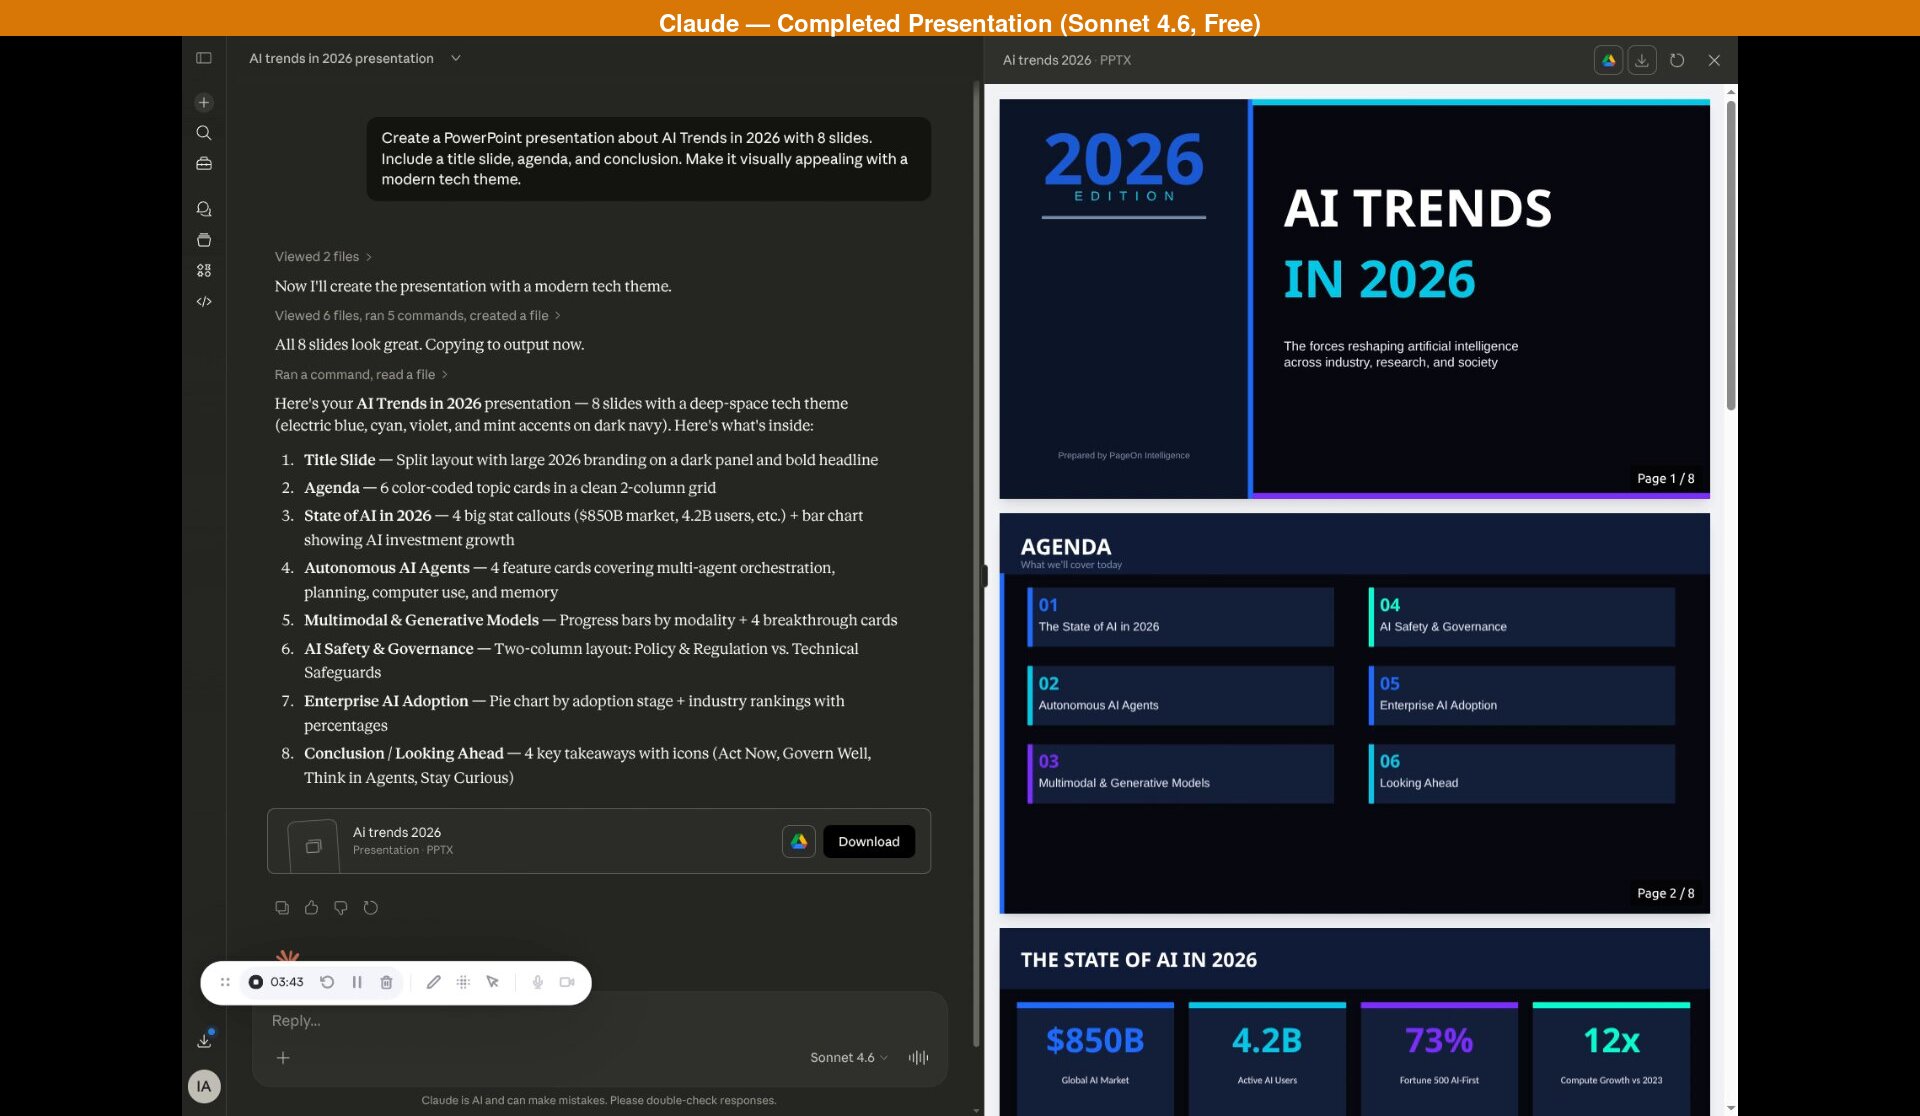Download the PPTX from the preview header
Viewport: 1920px width, 1116px height.
pyautogui.click(x=1641, y=60)
